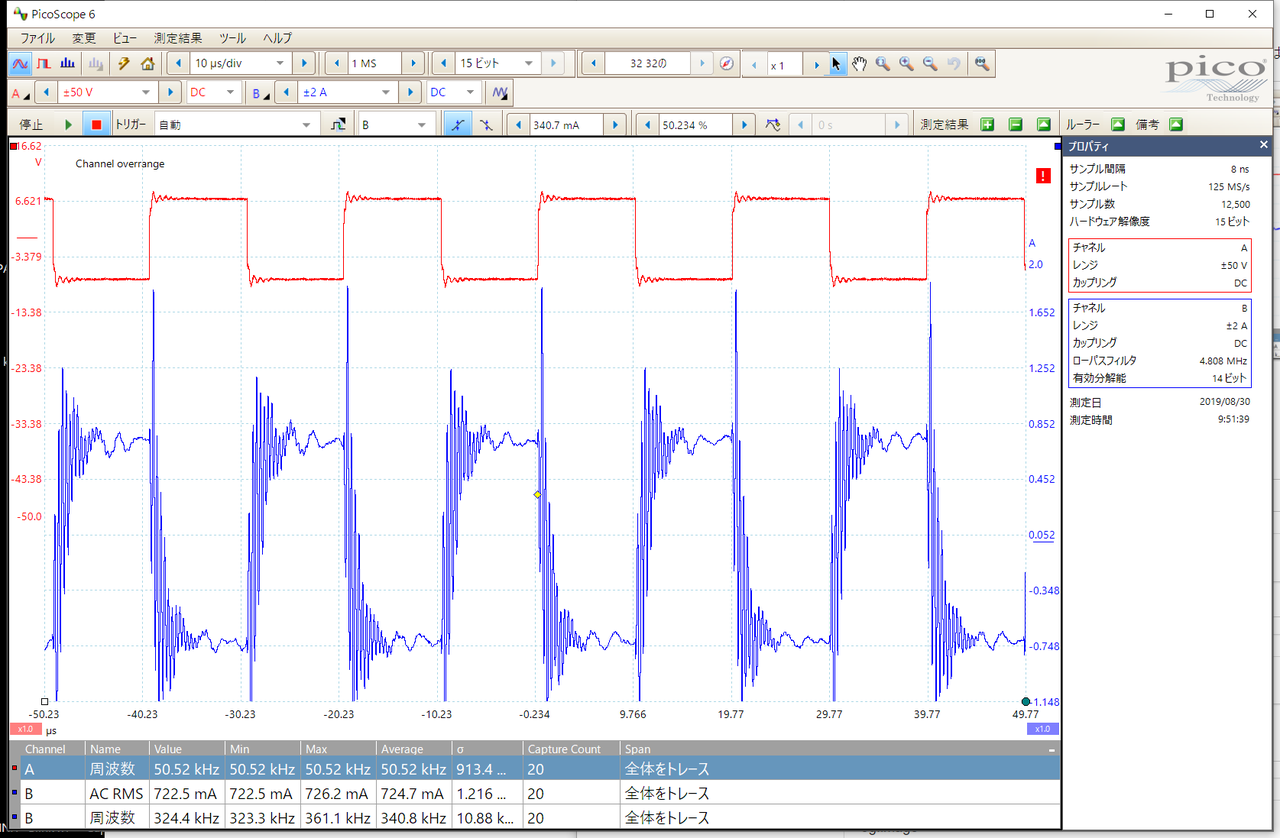Click the zoom-in magnifier tool
Screen dimensions: 1280x838
906,63
